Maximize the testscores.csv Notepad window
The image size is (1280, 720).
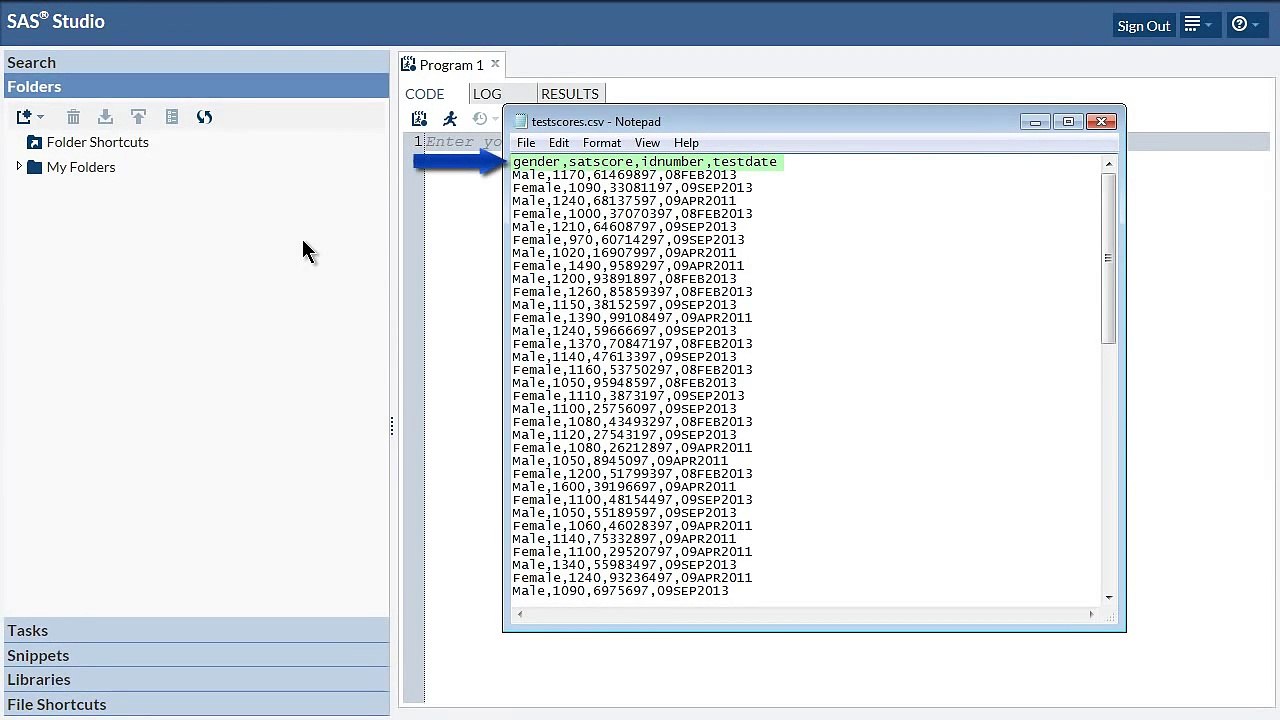(1067, 122)
